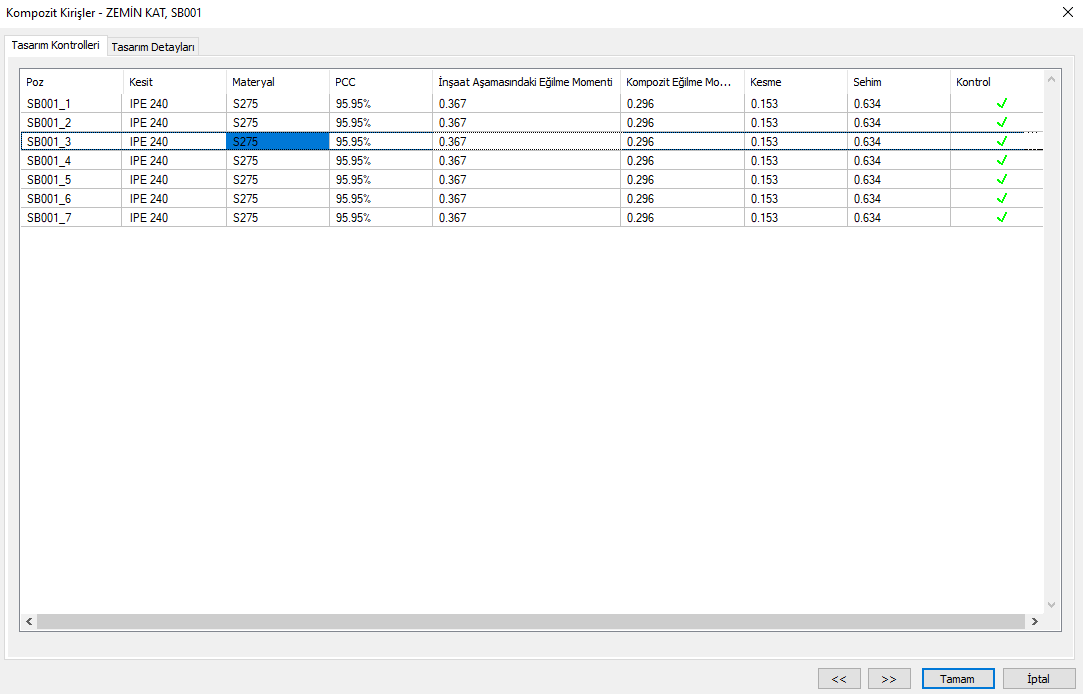Click green checkmark in SB001_7 row
Viewport: 1083px width, 694px height.
point(1001,217)
